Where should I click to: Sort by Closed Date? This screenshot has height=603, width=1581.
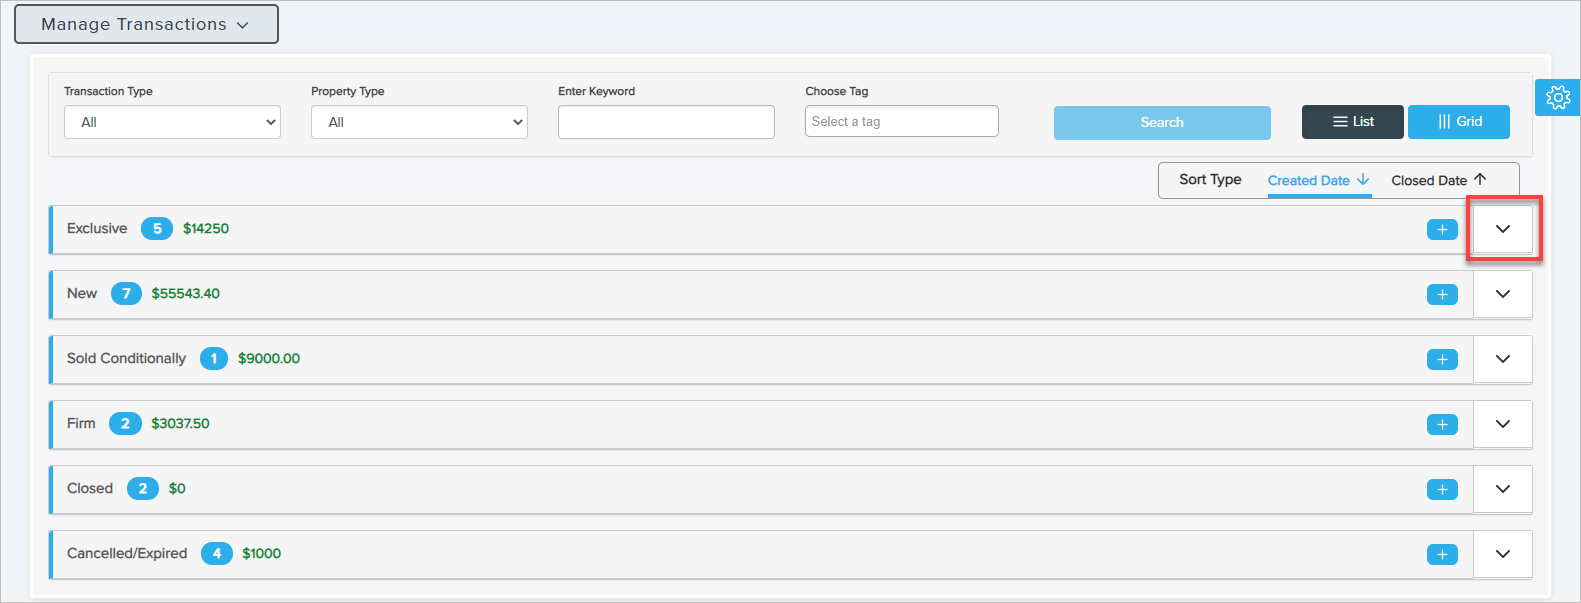click(1438, 181)
